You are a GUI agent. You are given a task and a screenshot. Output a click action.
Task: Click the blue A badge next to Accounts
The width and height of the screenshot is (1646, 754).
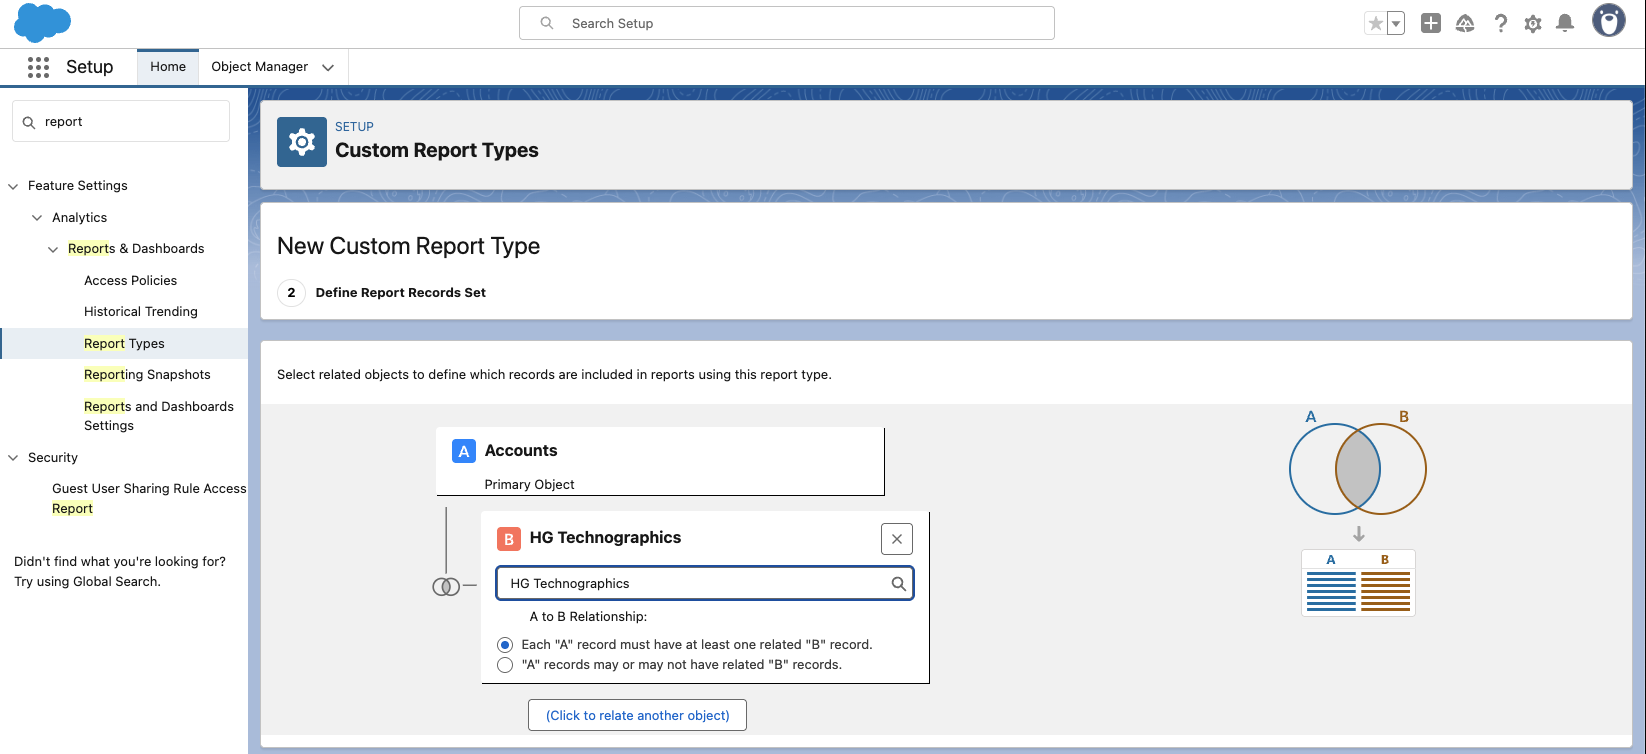464,451
